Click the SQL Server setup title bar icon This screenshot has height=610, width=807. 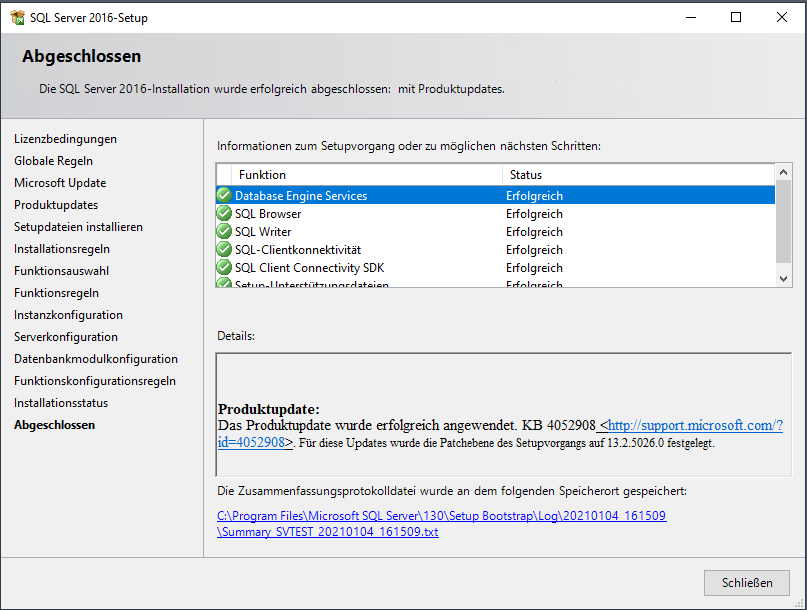[17, 17]
